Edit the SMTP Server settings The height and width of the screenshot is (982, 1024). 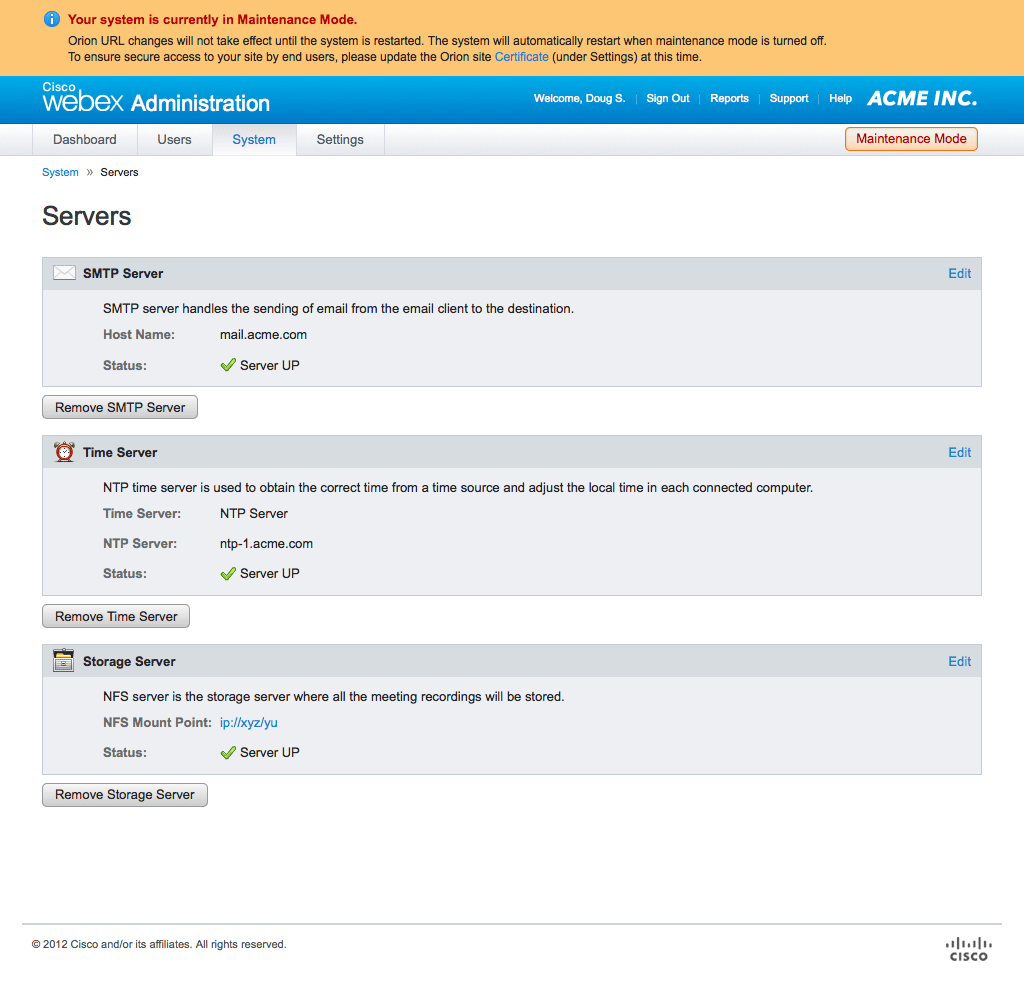click(959, 273)
